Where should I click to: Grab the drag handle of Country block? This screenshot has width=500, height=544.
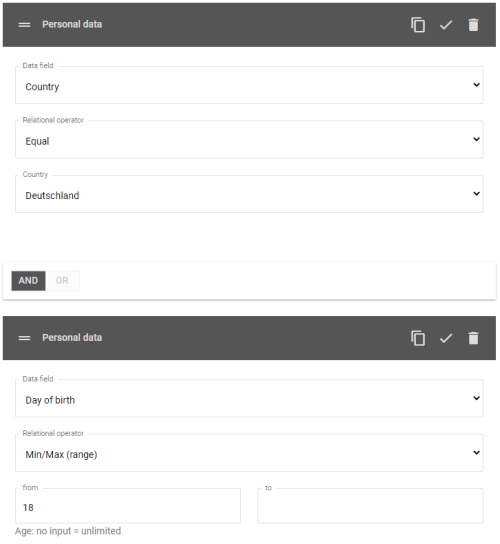[24, 25]
